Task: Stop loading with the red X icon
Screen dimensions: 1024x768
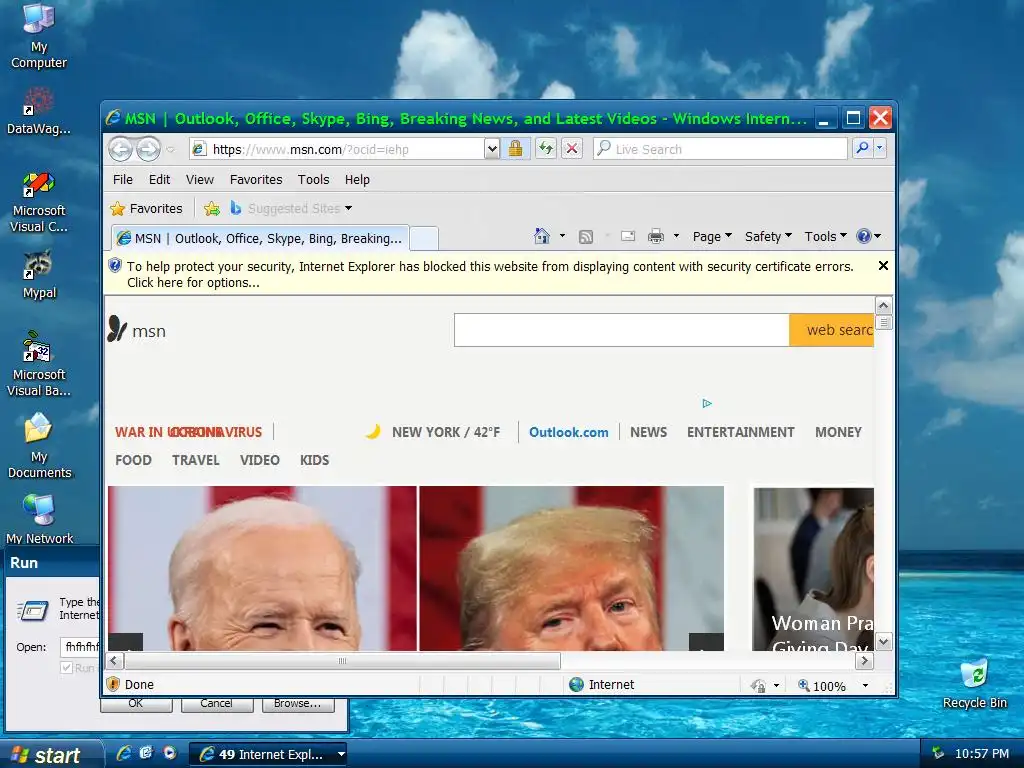Action: pyautogui.click(x=572, y=149)
